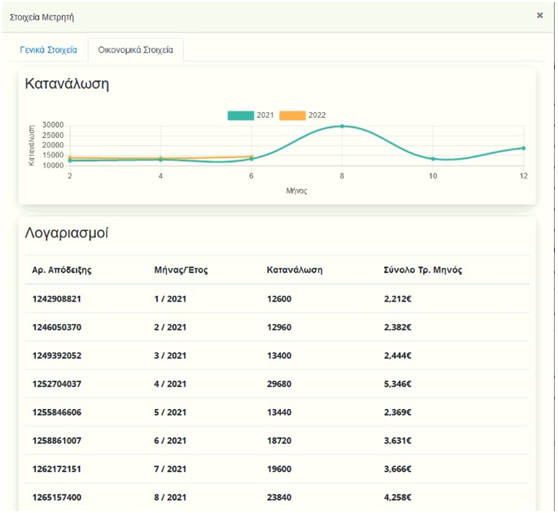Select receipt number 1265157400
558x513 pixels.
[x=57, y=497]
